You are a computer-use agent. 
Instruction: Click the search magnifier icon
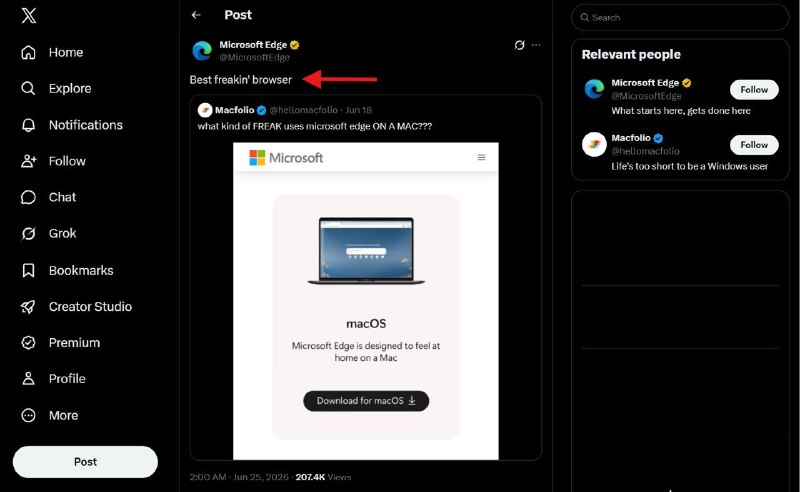[585, 17]
